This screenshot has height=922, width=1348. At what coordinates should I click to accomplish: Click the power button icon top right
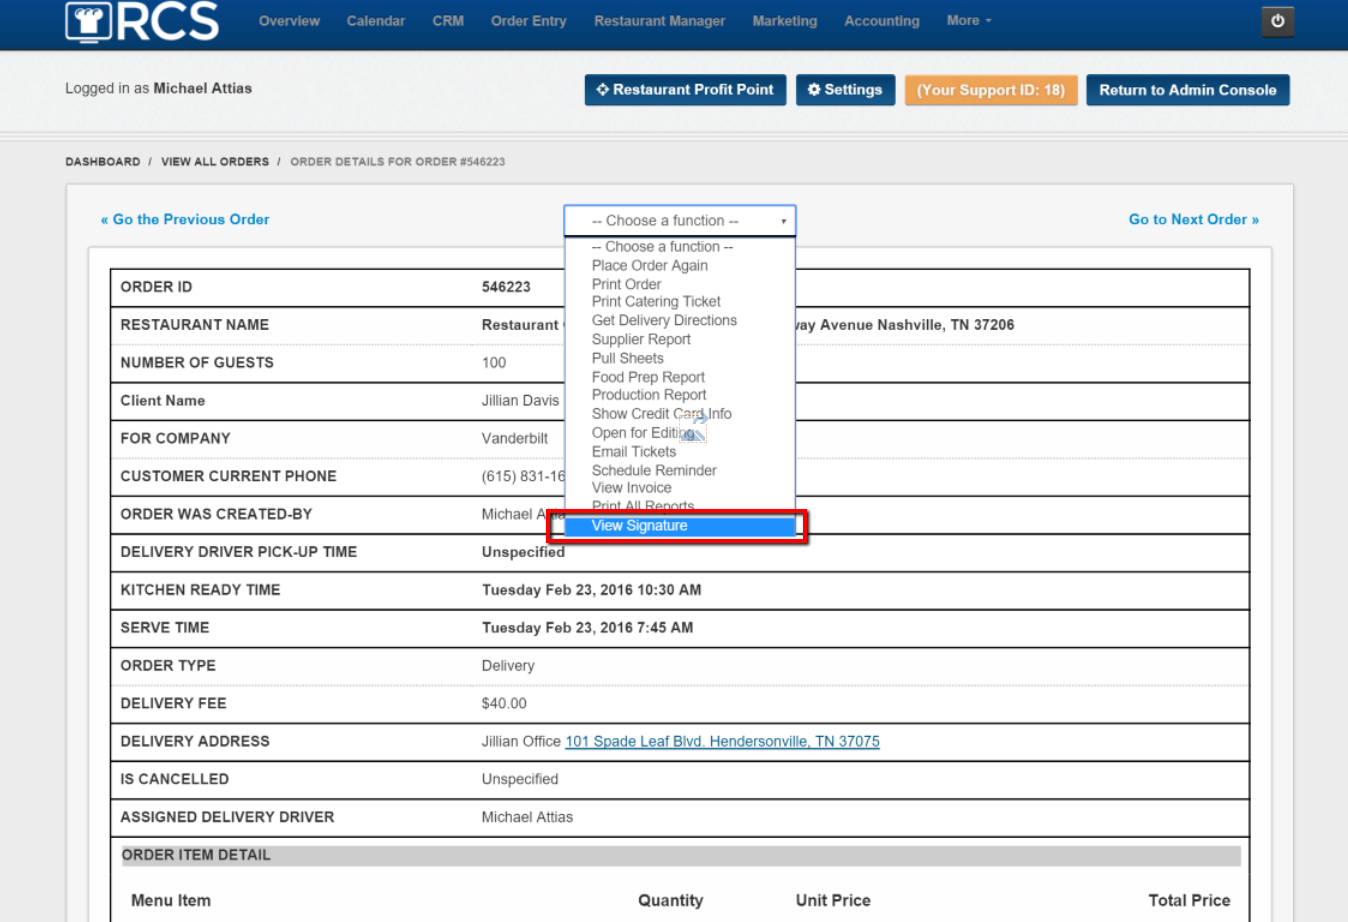[1277, 21]
